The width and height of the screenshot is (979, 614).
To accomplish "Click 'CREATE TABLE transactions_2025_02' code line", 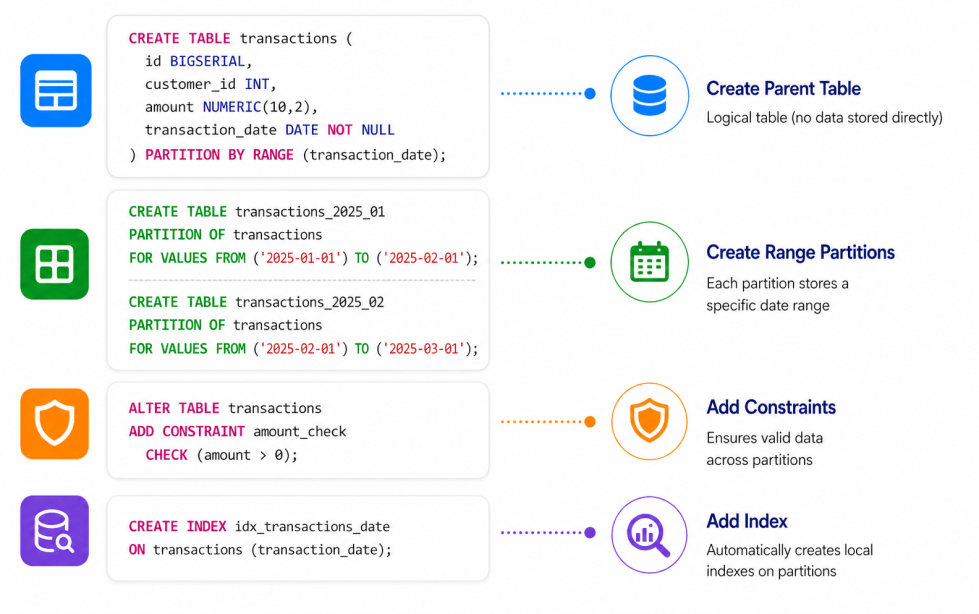I will [x=256, y=302].
